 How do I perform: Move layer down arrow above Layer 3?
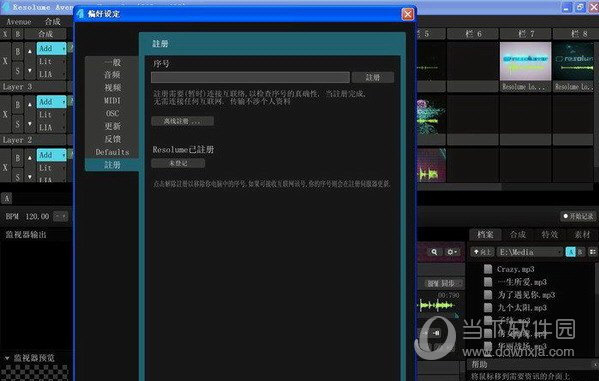(30, 71)
